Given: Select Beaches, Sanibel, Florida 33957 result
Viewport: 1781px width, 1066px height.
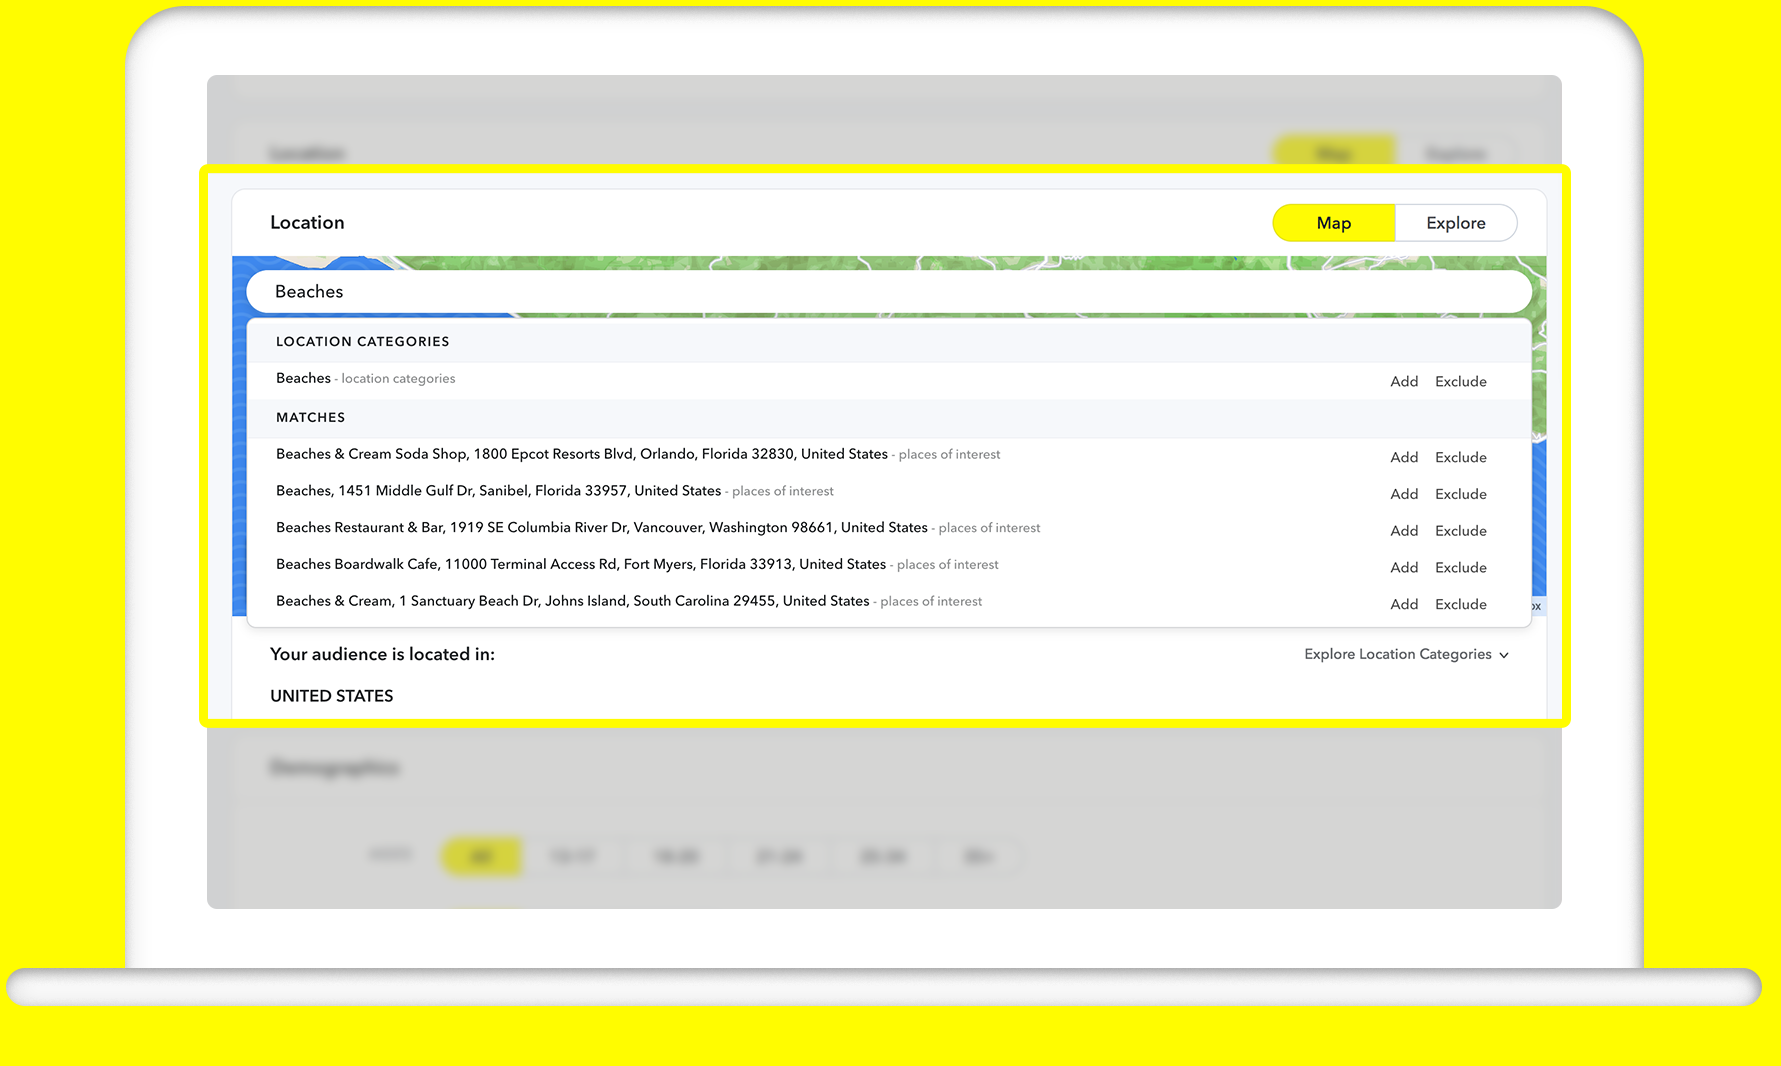Looking at the screenshot, I should [x=889, y=492].
